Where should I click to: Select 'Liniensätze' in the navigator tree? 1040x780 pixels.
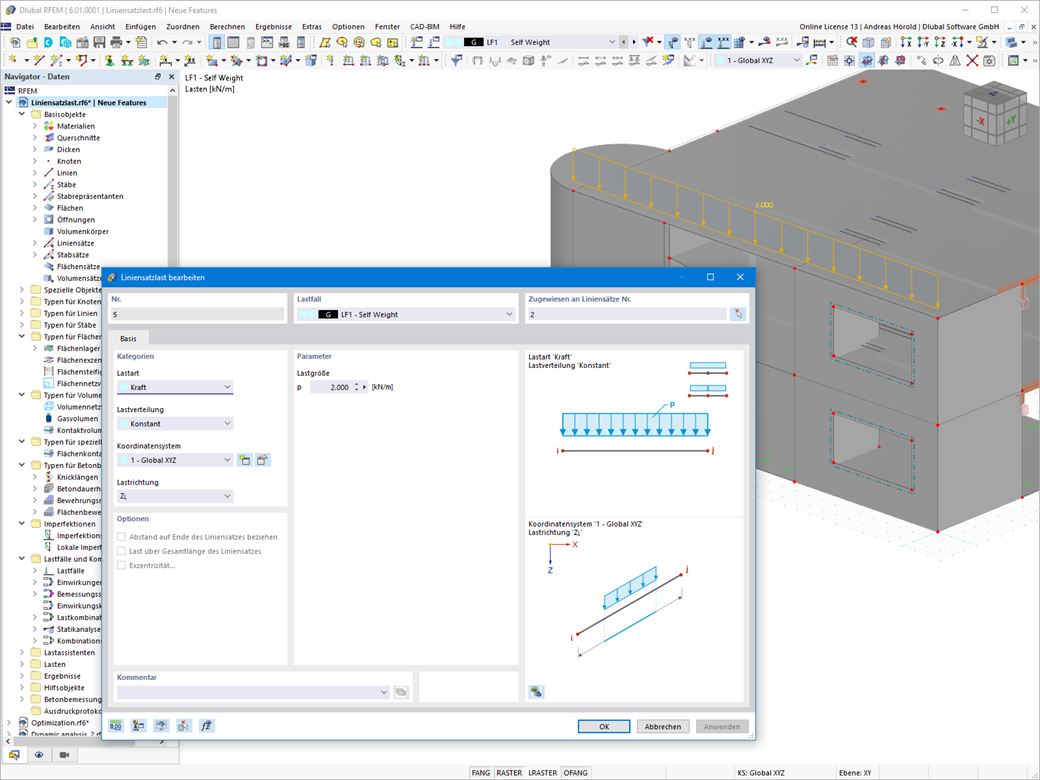coord(75,243)
